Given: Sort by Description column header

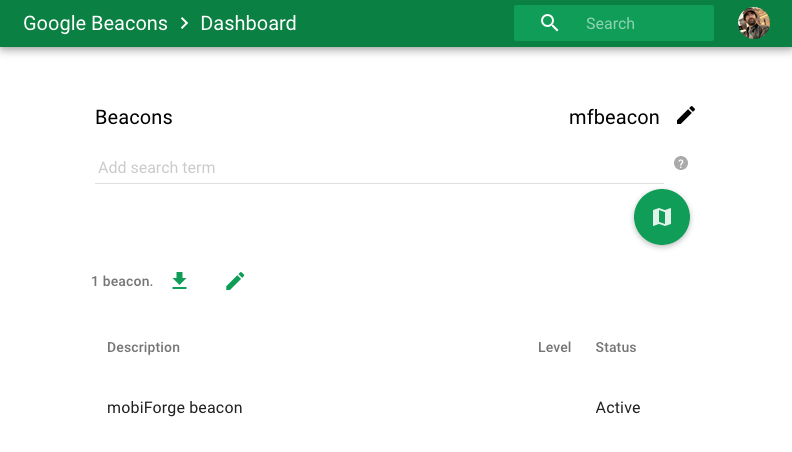Looking at the screenshot, I should click(x=143, y=347).
